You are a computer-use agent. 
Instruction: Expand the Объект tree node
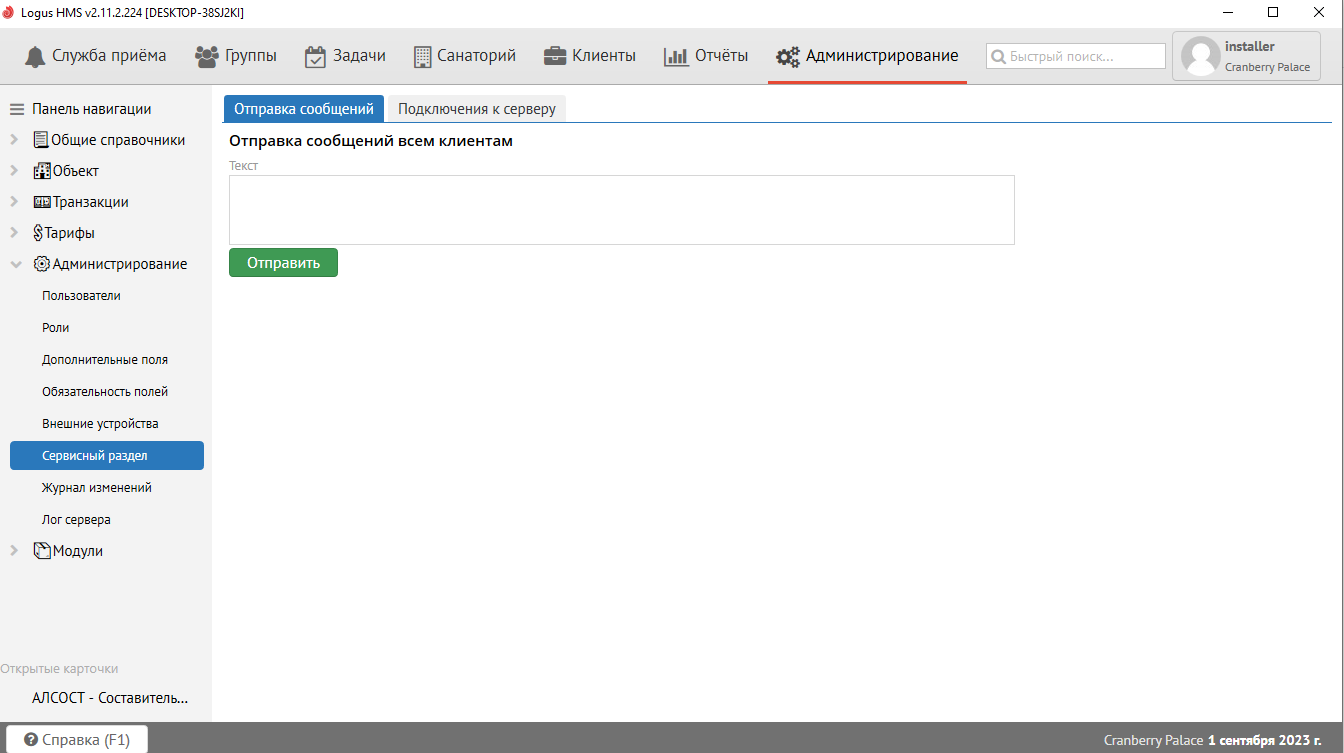15,171
